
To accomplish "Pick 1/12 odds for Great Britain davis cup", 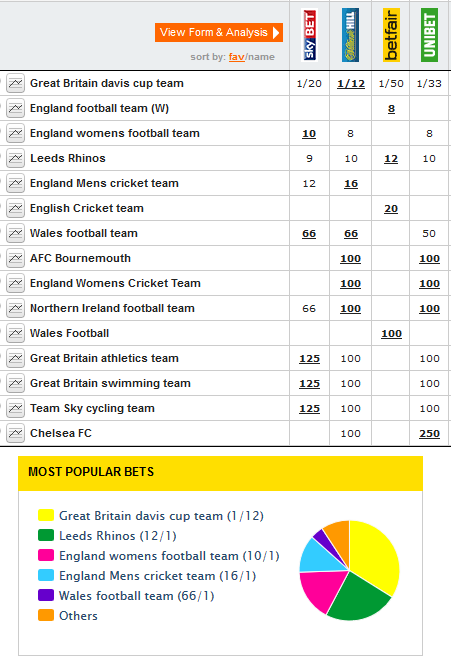I will click(351, 84).
